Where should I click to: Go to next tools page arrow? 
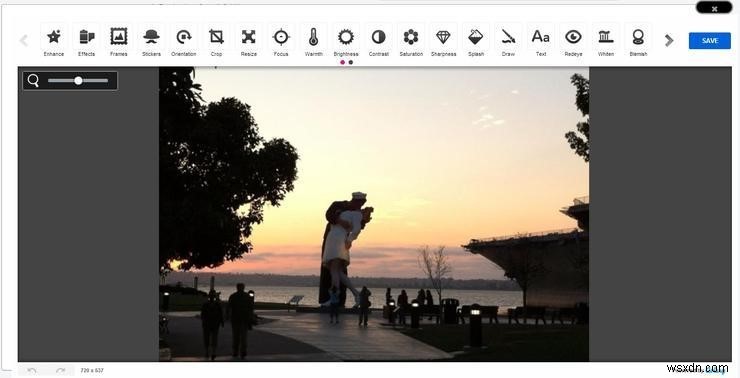[669, 41]
